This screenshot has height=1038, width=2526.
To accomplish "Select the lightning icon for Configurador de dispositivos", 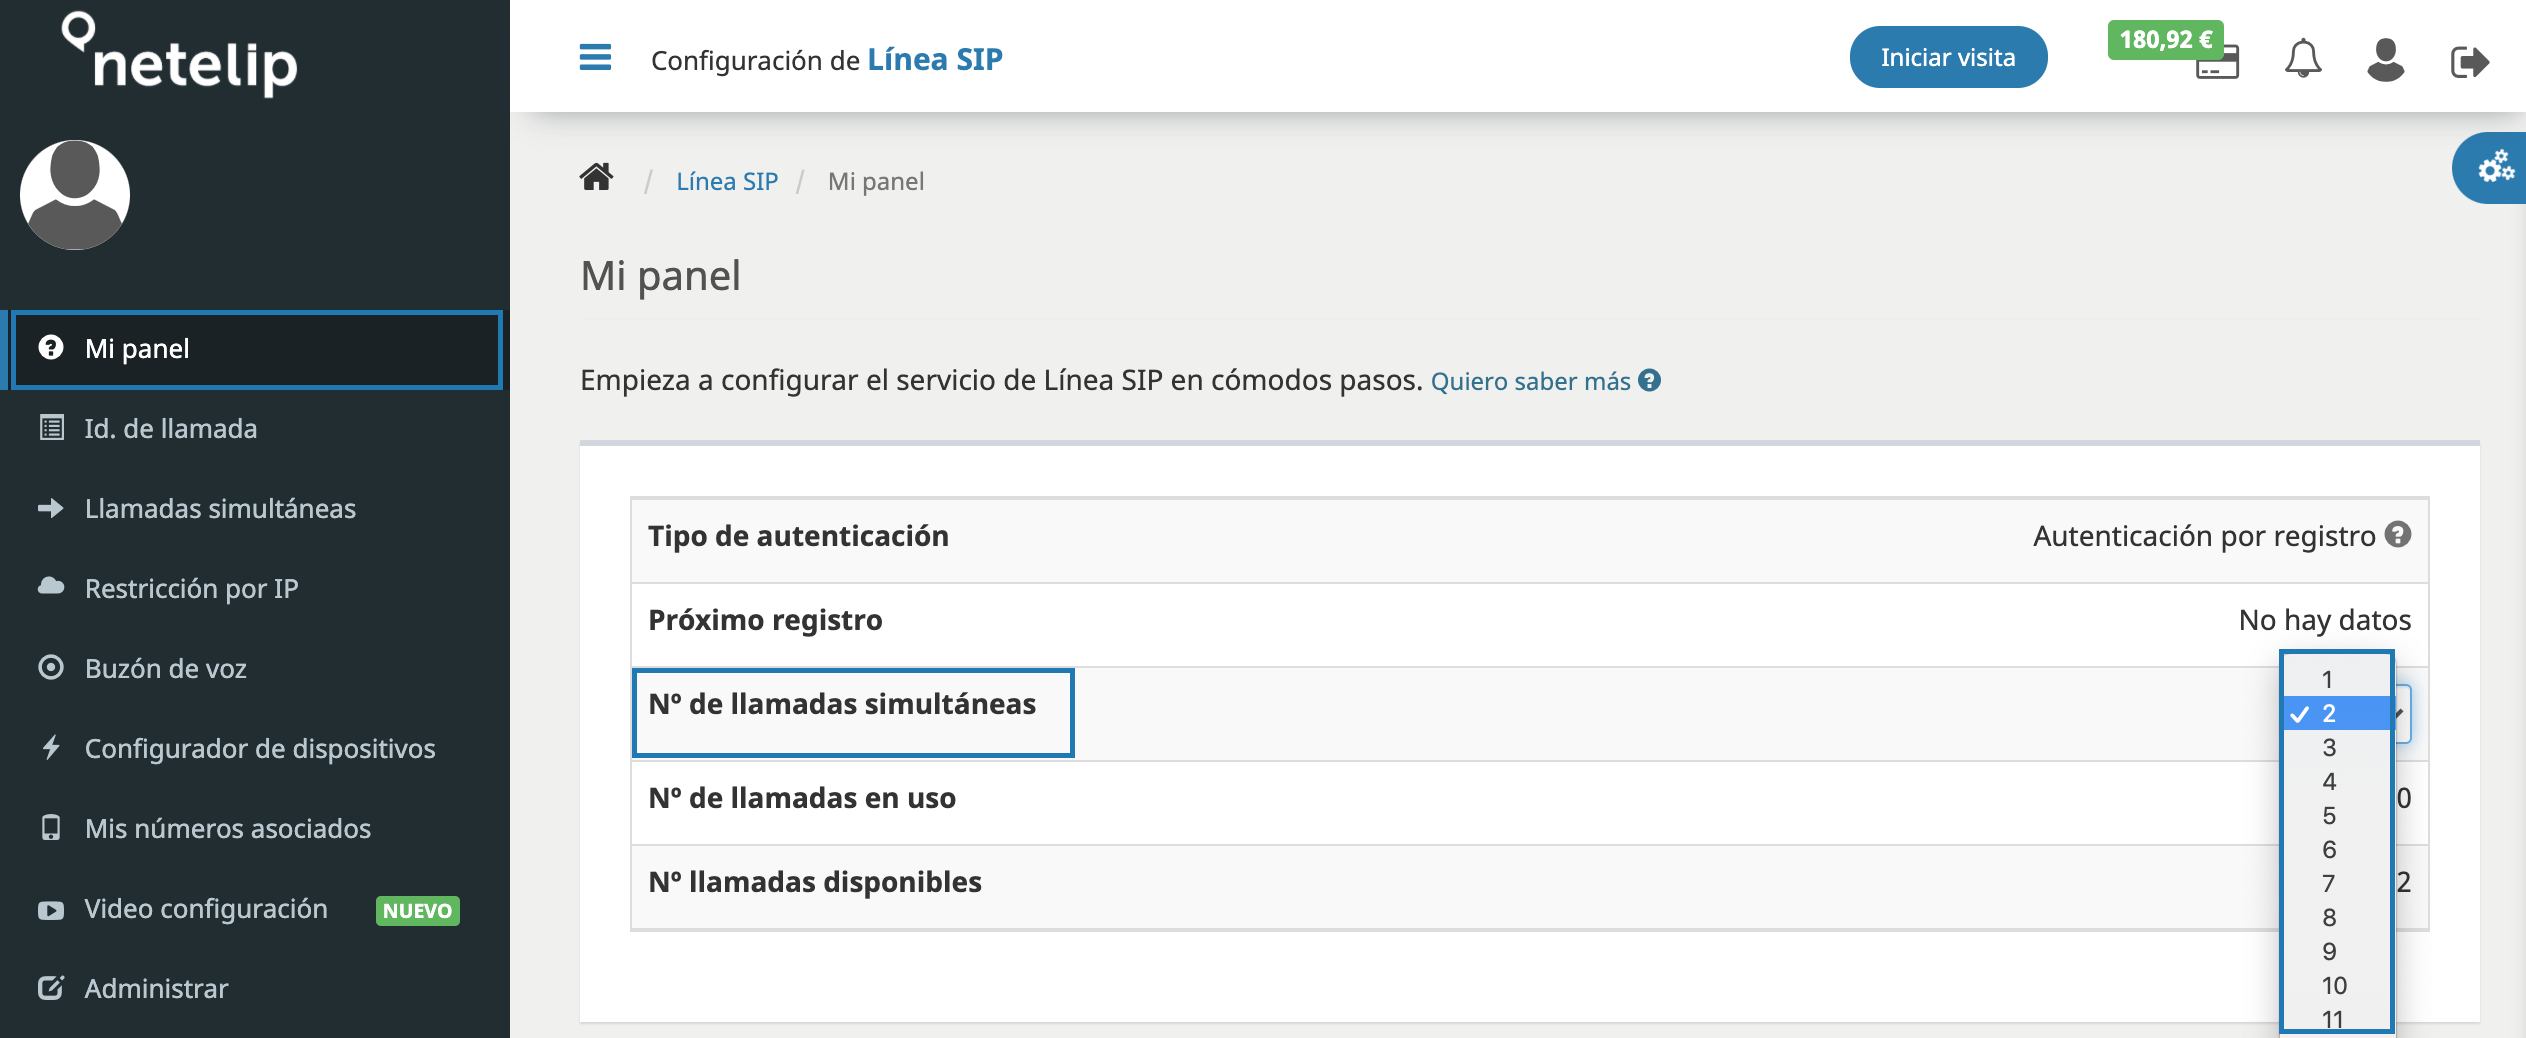I will pyautogui.click(x=50, y=748).
